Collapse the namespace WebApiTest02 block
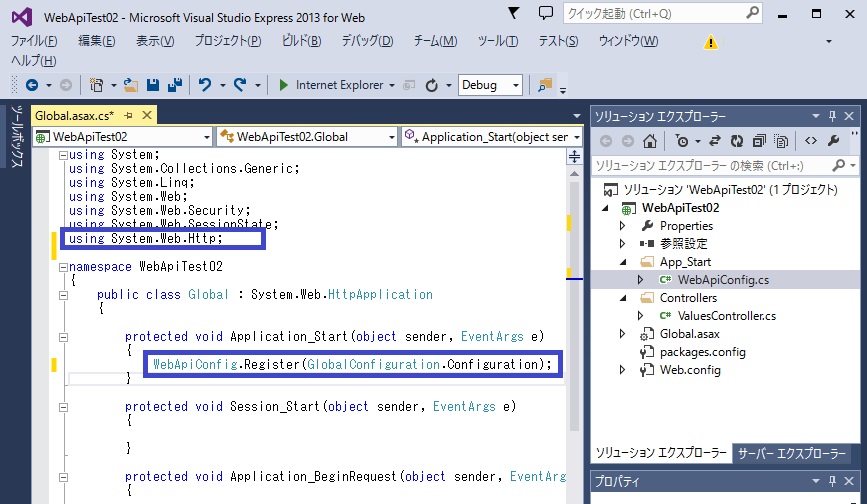Screen dimensions: 867x504 64,267
